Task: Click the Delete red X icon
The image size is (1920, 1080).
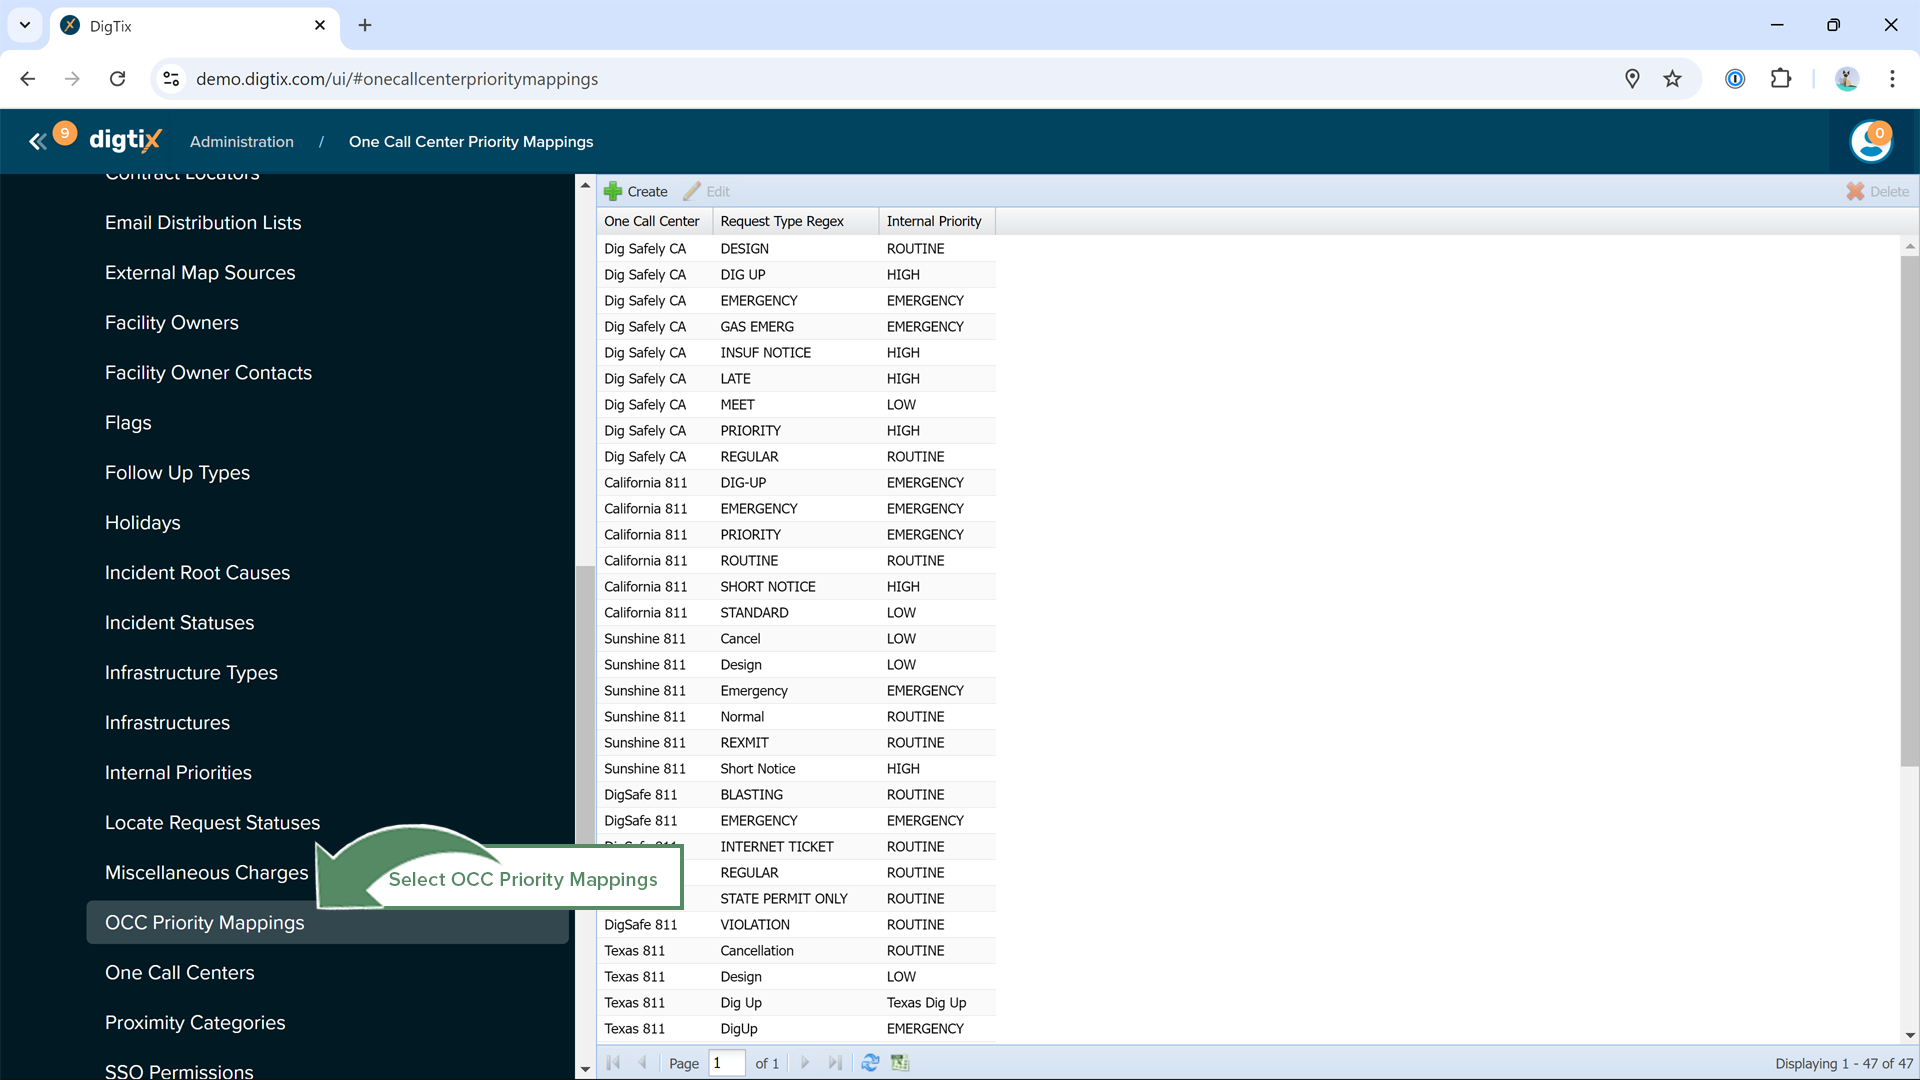Action: click(x=1855, y=191)
